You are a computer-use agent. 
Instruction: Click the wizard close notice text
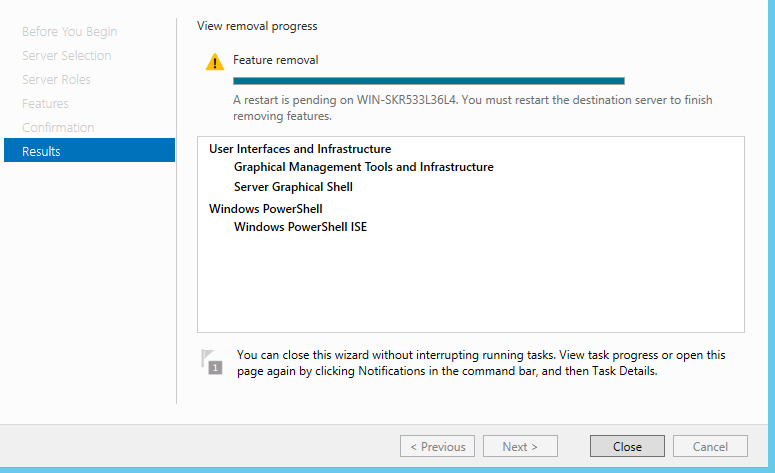point(481,363)
